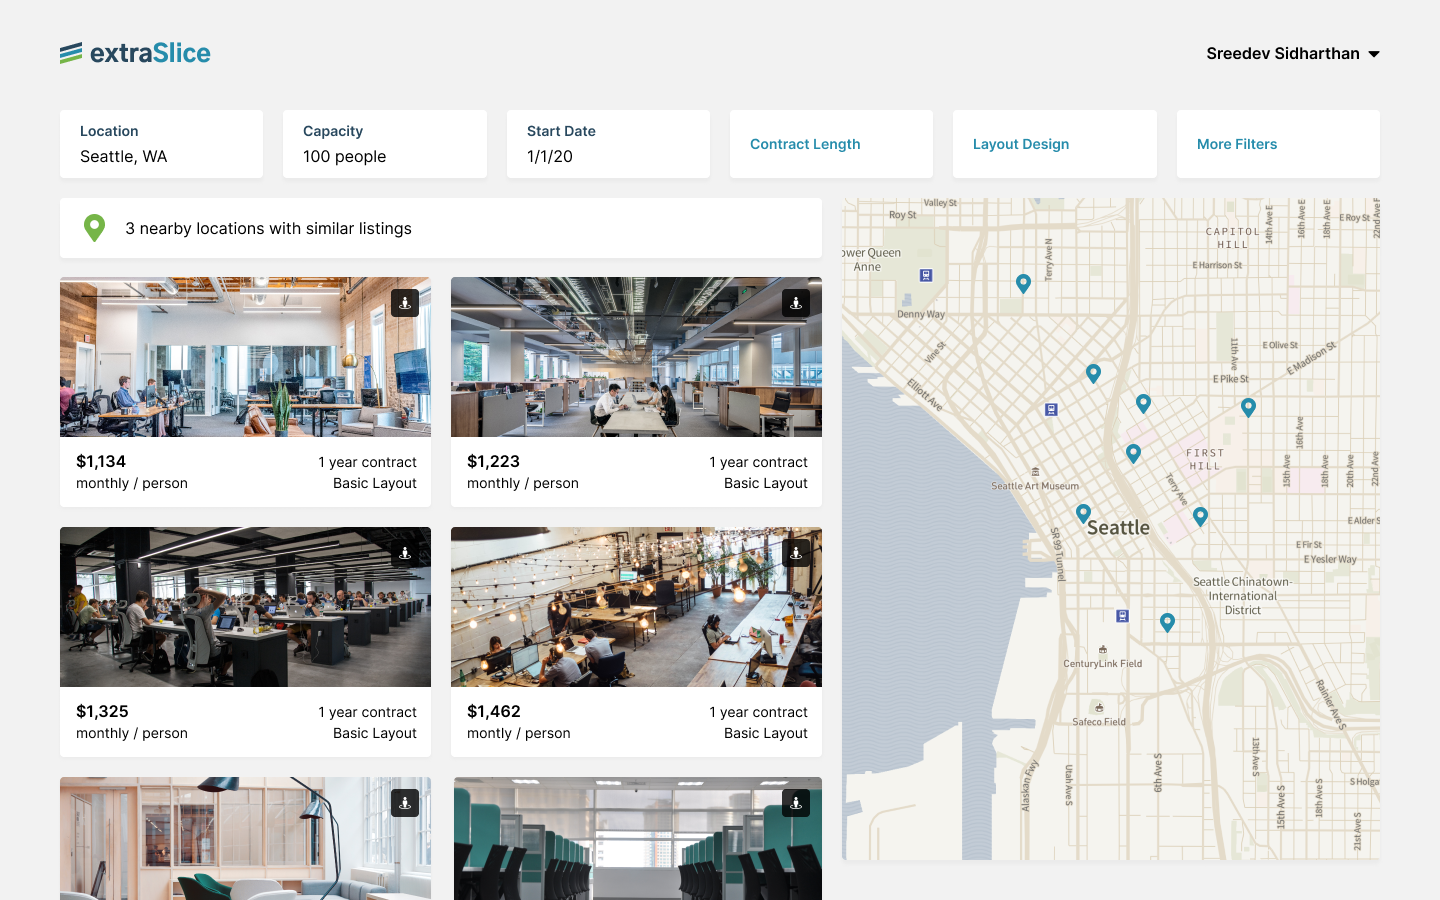The height and width of the screenshot is (900, 1440).
Task: Open the Contract Length filter
Action: click(831, 144)
